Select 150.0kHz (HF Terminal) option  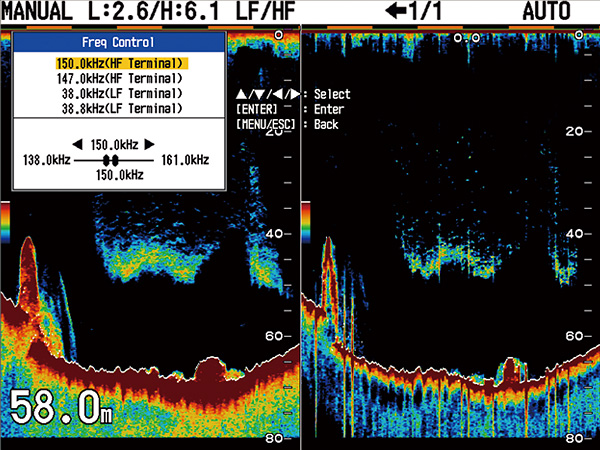tap(122, 64)
